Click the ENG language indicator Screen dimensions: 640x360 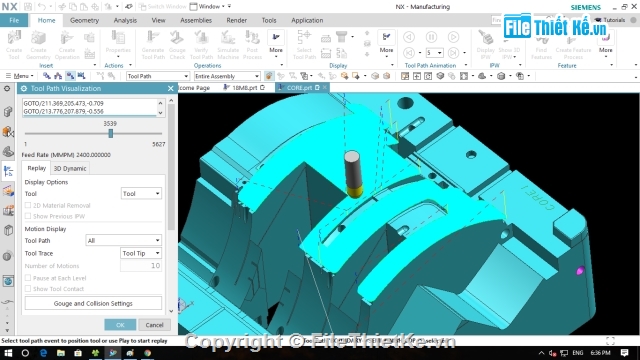click(x=578, y=353)
